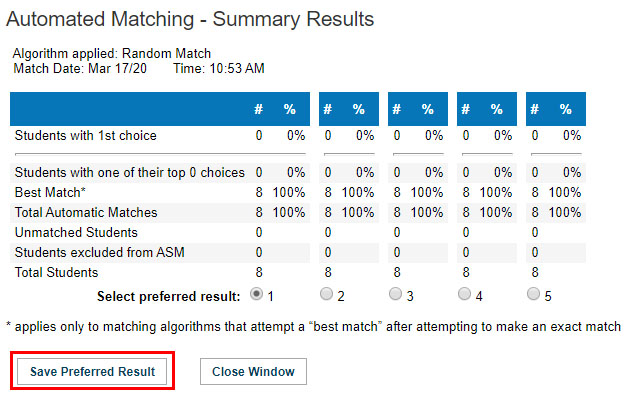Click the Time 10:53 AM text
637x397 pixels.
[219, 68]
